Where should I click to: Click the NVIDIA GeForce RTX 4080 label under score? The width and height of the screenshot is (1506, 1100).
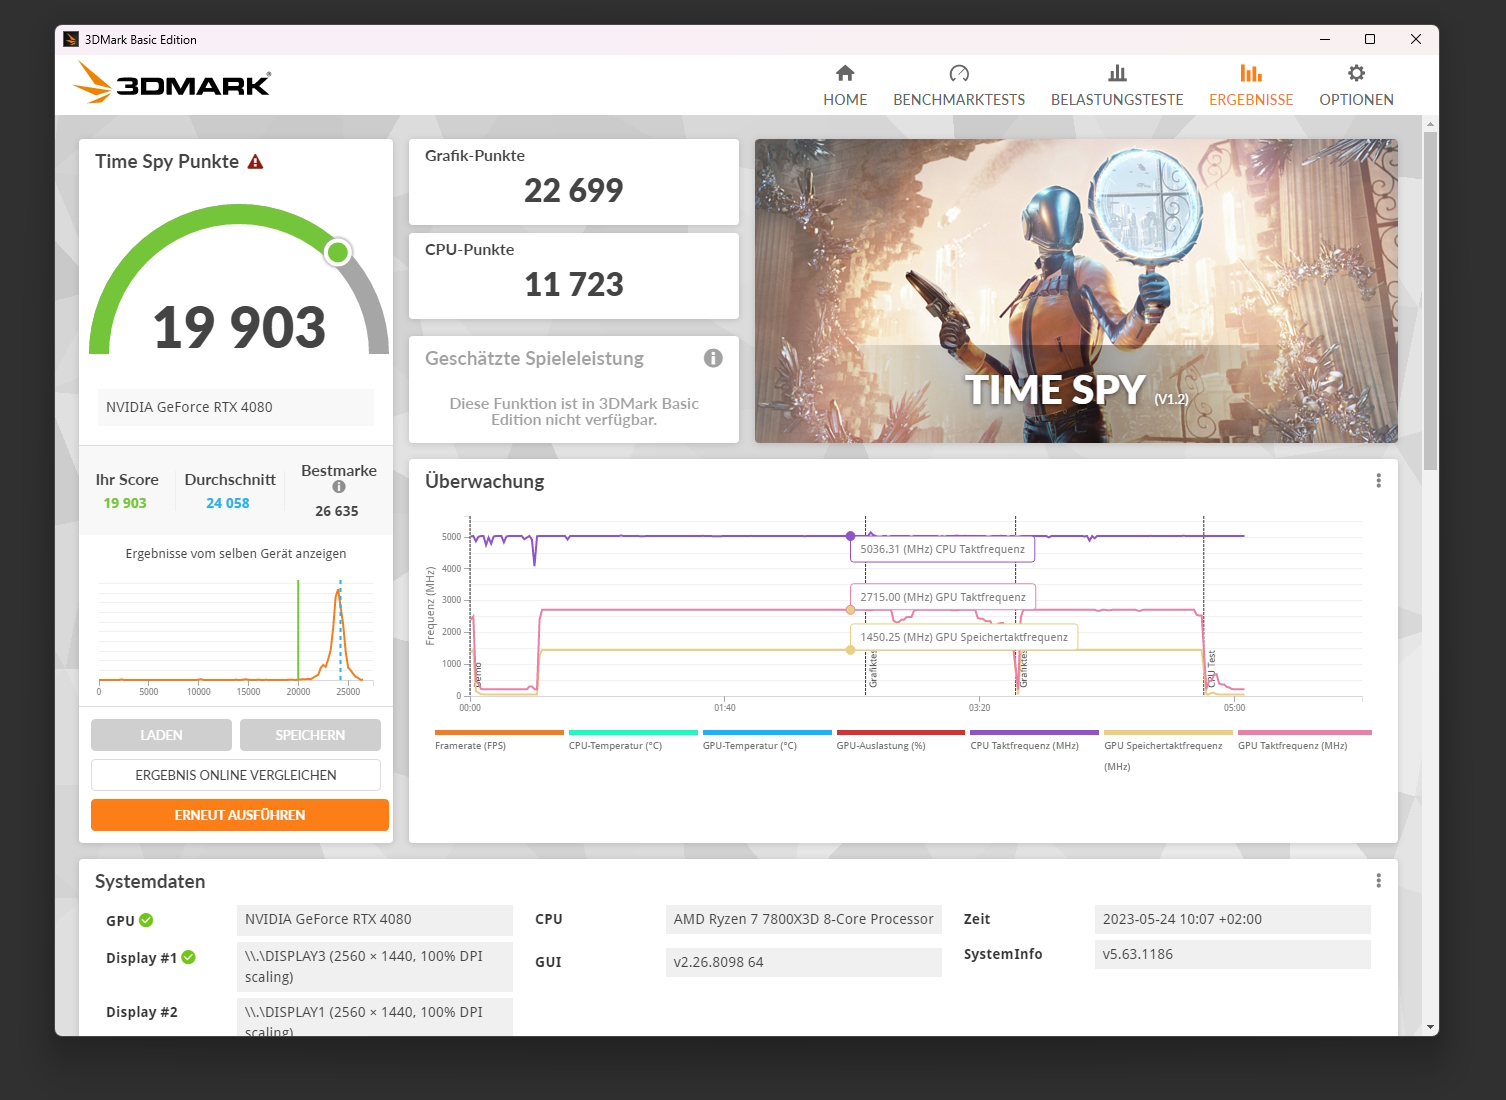pos(236,407)
